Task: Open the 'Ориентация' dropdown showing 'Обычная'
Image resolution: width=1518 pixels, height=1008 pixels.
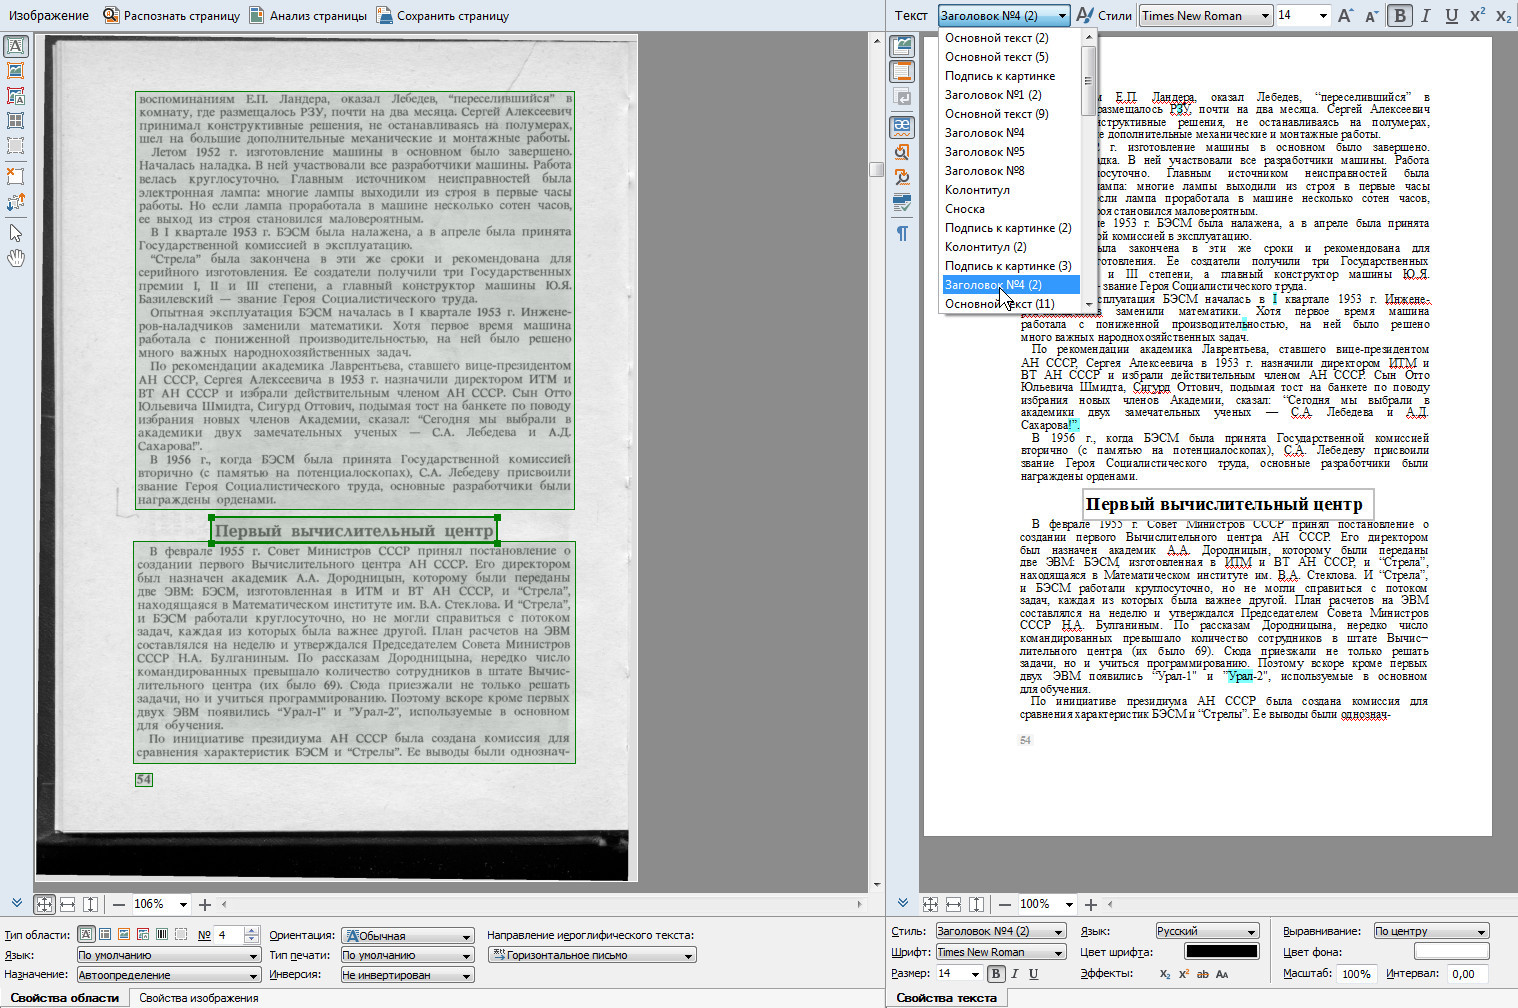Action: pos(407,936)
